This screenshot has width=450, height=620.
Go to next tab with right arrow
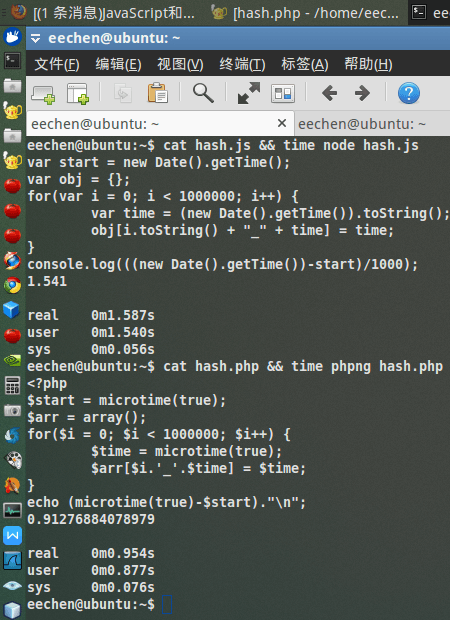362,93
